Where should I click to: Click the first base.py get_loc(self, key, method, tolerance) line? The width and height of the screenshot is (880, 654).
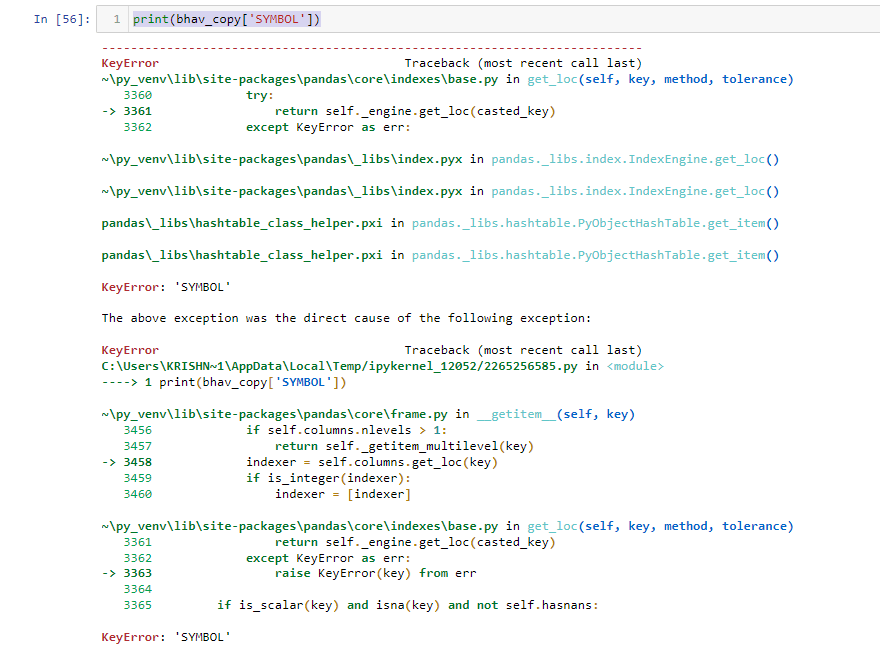447,79
